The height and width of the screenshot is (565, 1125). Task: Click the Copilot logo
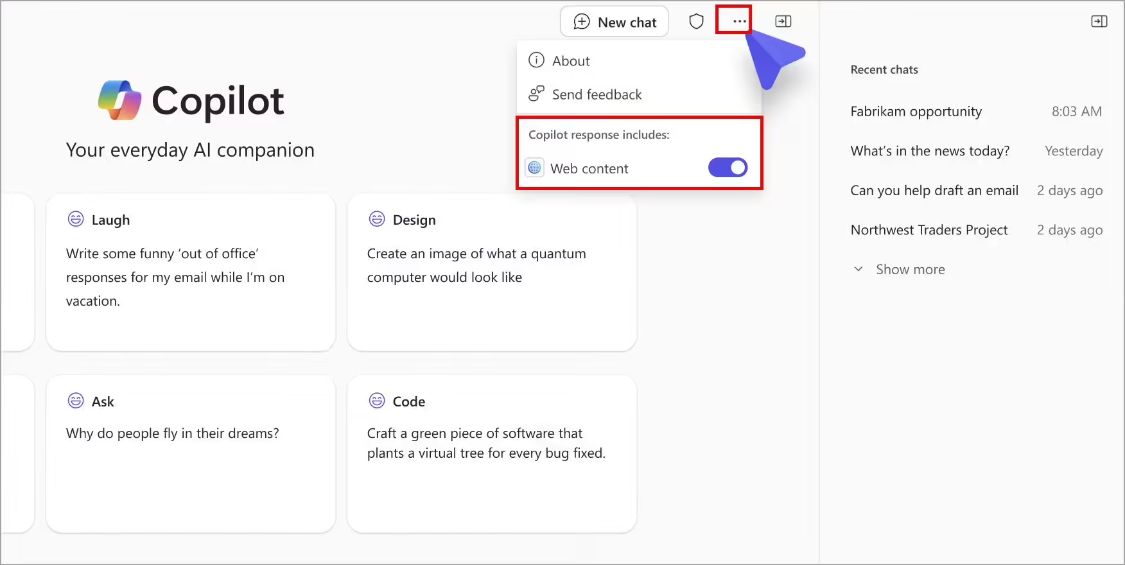(x=120, y=100)
